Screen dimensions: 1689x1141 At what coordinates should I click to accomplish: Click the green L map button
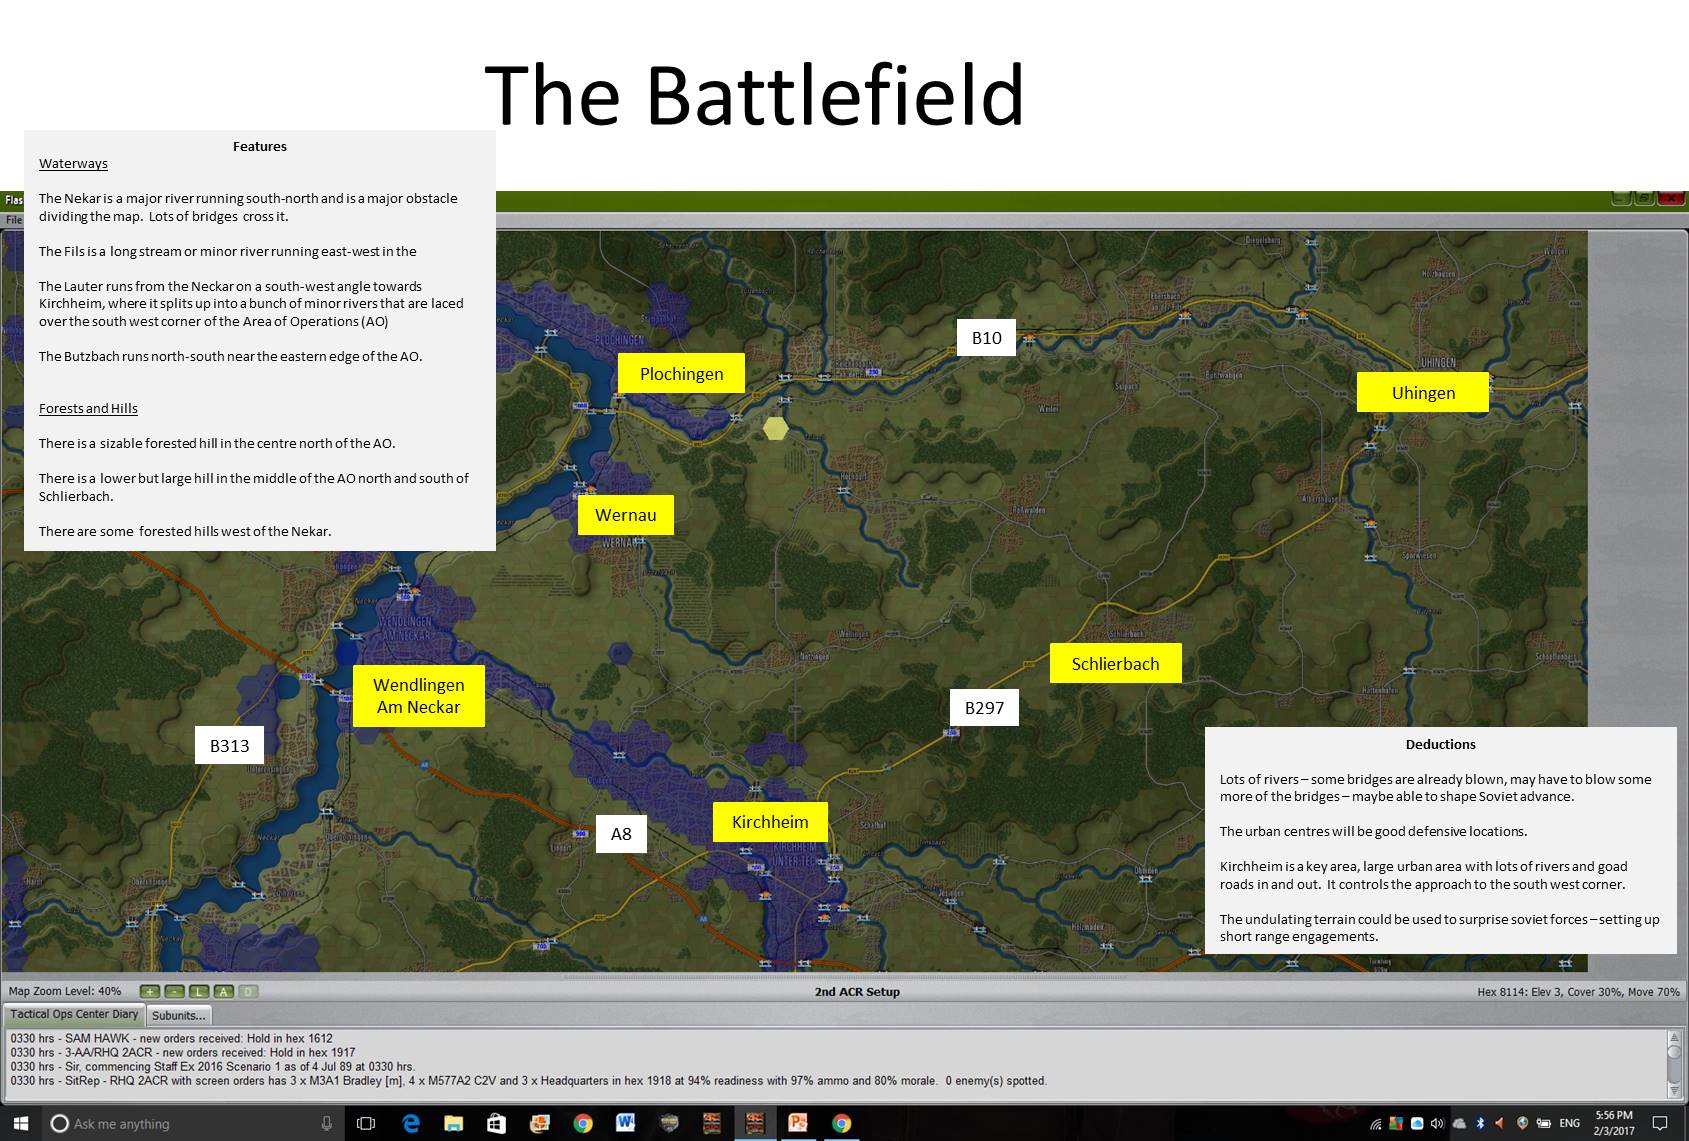[x=199, y=992]
